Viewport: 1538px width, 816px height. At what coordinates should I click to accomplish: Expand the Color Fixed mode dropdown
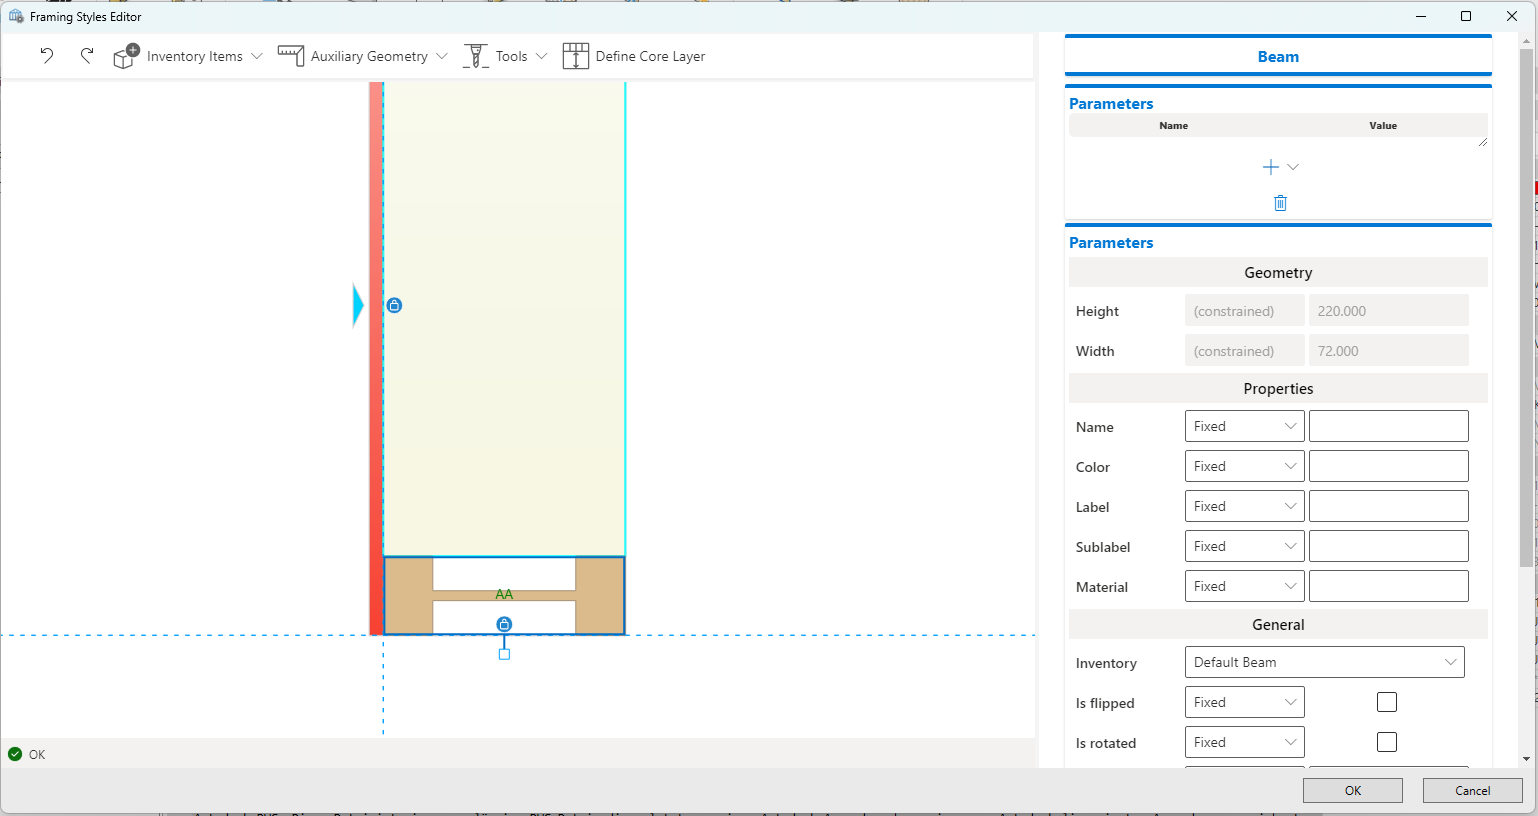click(1245, 466)
